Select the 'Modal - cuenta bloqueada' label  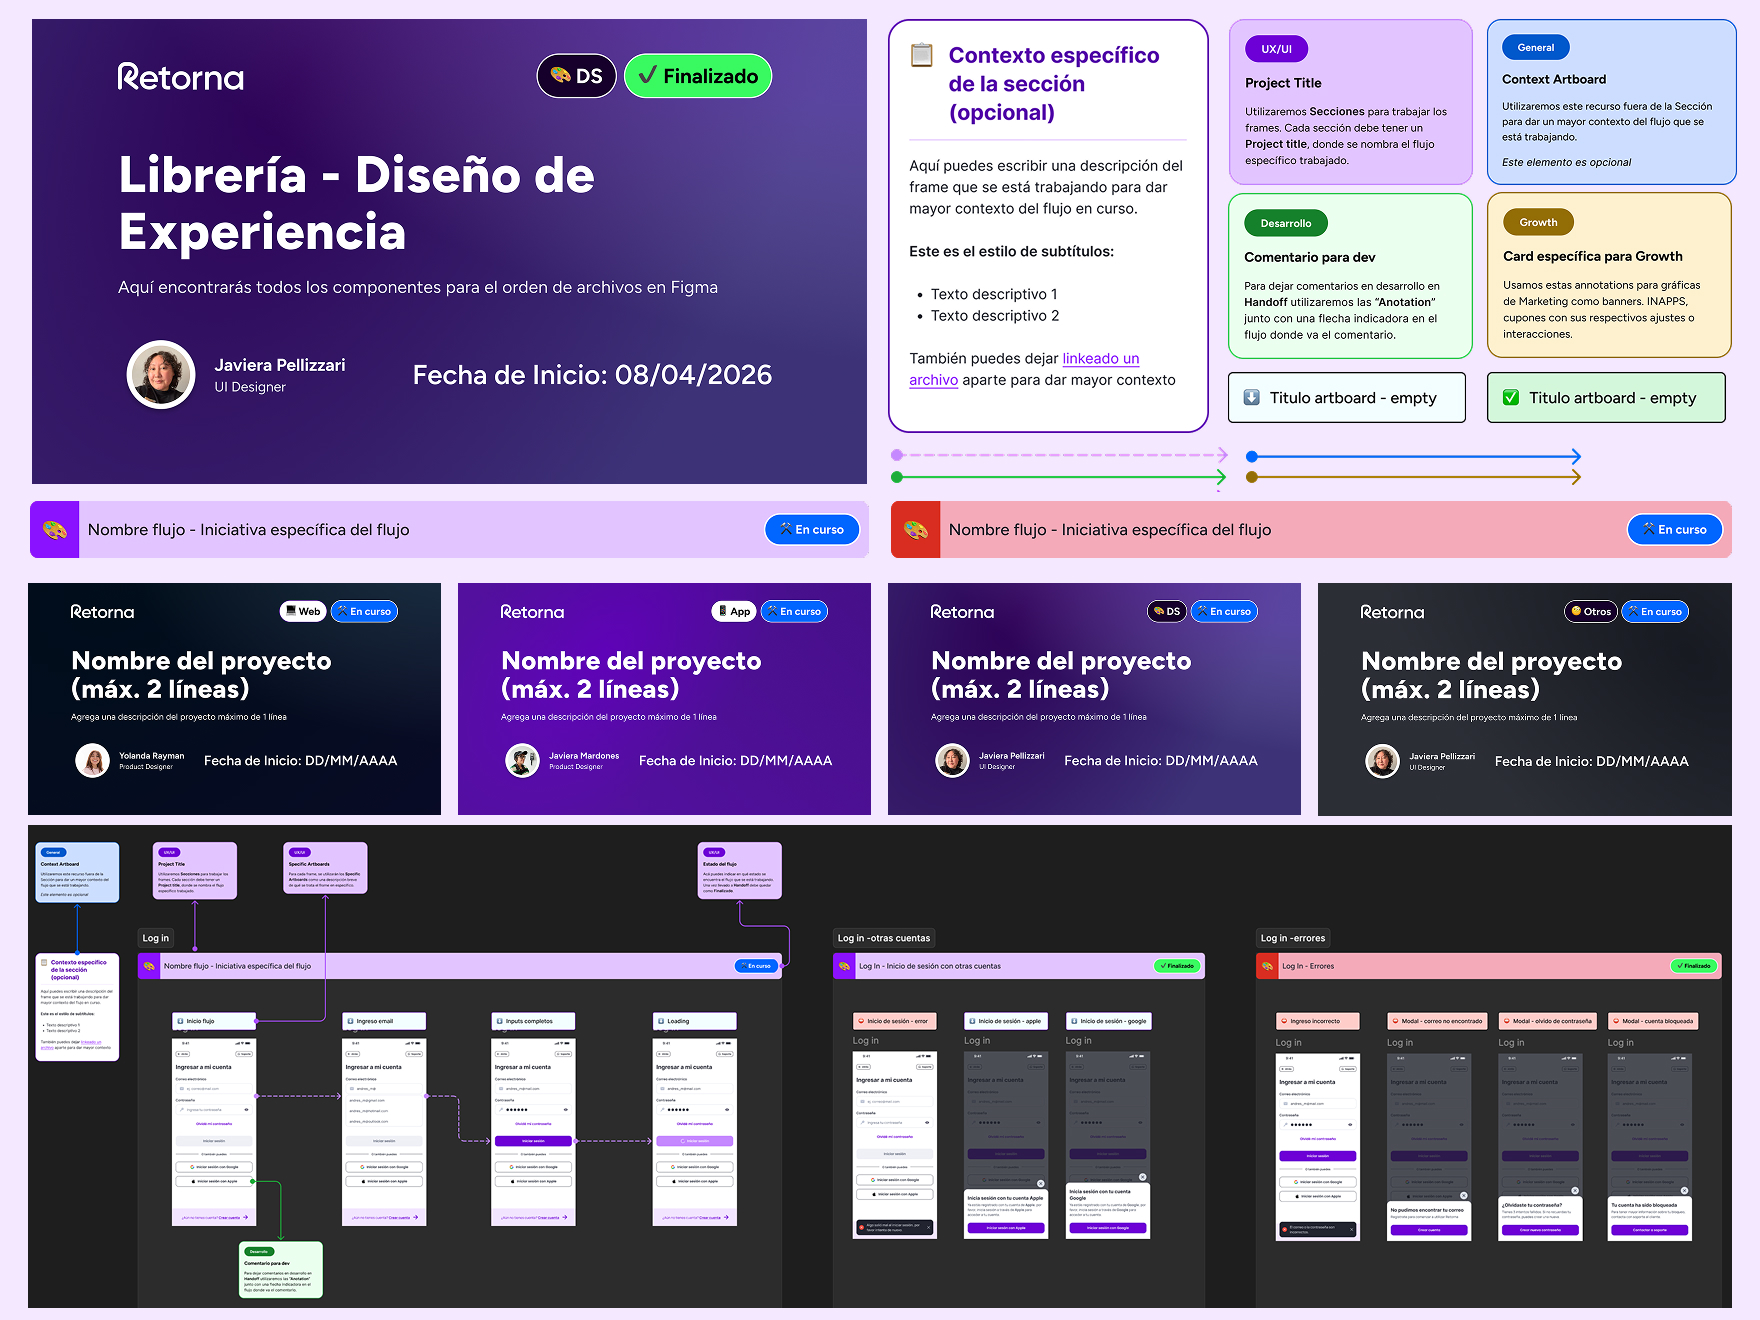(x=1653, y=1021)
